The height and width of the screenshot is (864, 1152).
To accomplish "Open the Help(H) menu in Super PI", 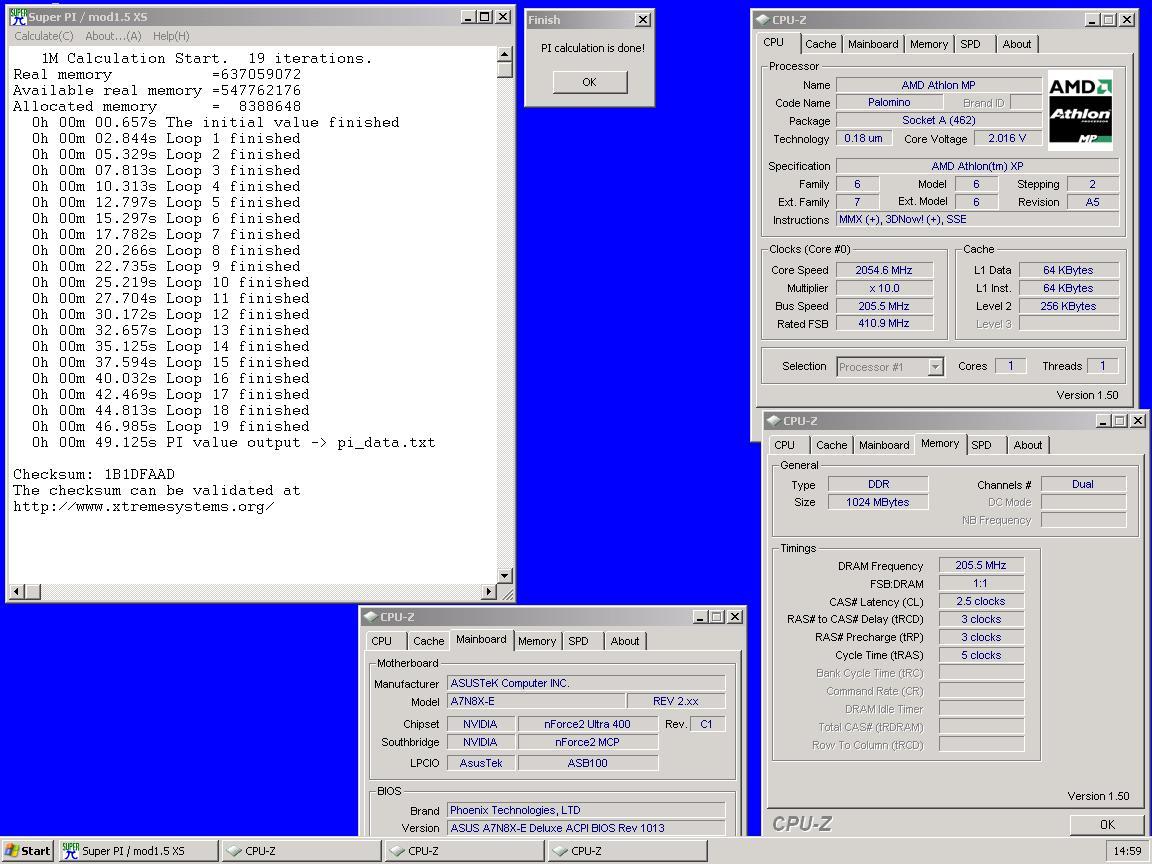I will pyautogui.click(x=171, y=36).
